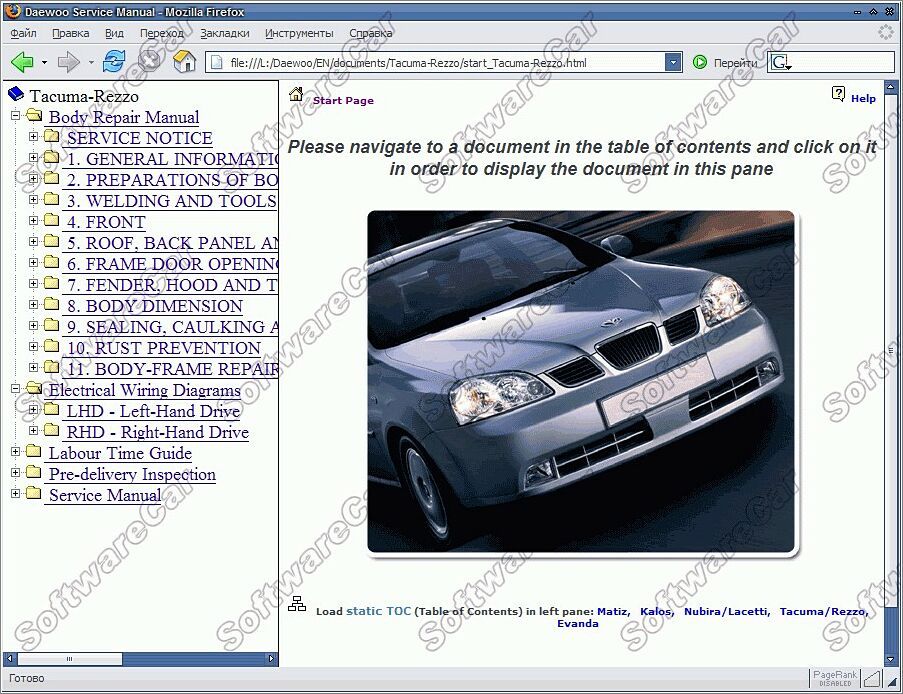
Task: Select 8. BODY DIMENSION in tree
Action: [x=154, y=306]
